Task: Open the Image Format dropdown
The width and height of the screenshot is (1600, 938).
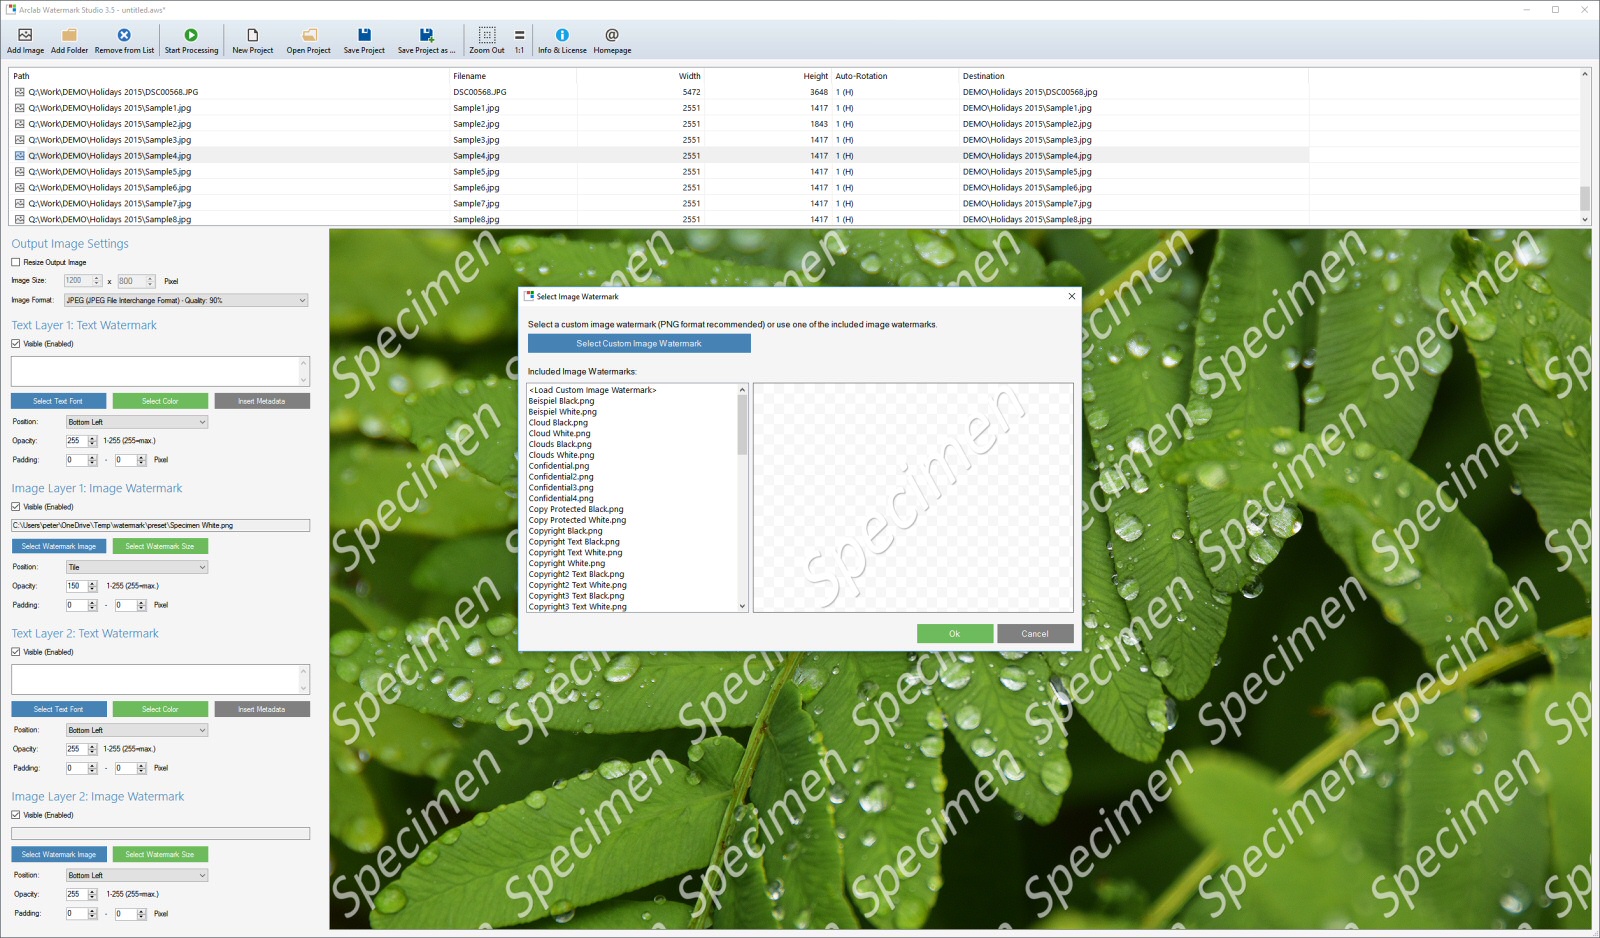Action: pyautogui.click(x=186, y=300)
